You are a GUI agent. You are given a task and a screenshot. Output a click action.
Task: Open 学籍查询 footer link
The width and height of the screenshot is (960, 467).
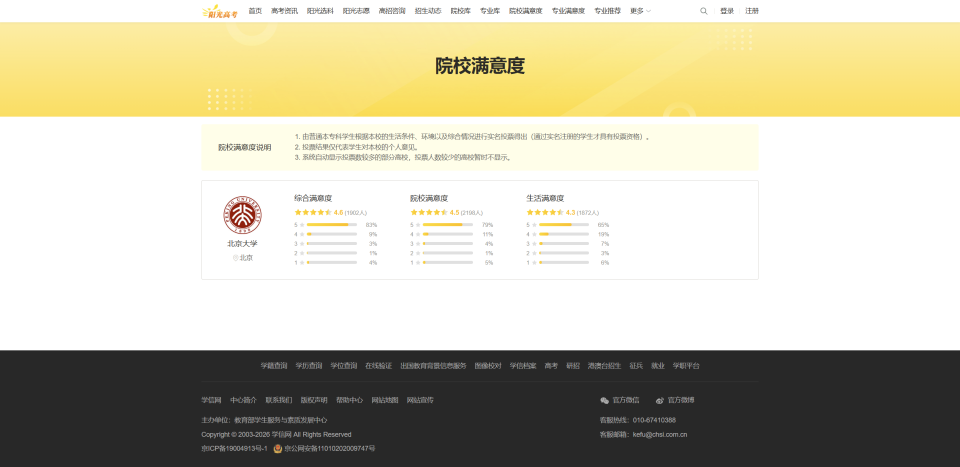tap(274, 366)
